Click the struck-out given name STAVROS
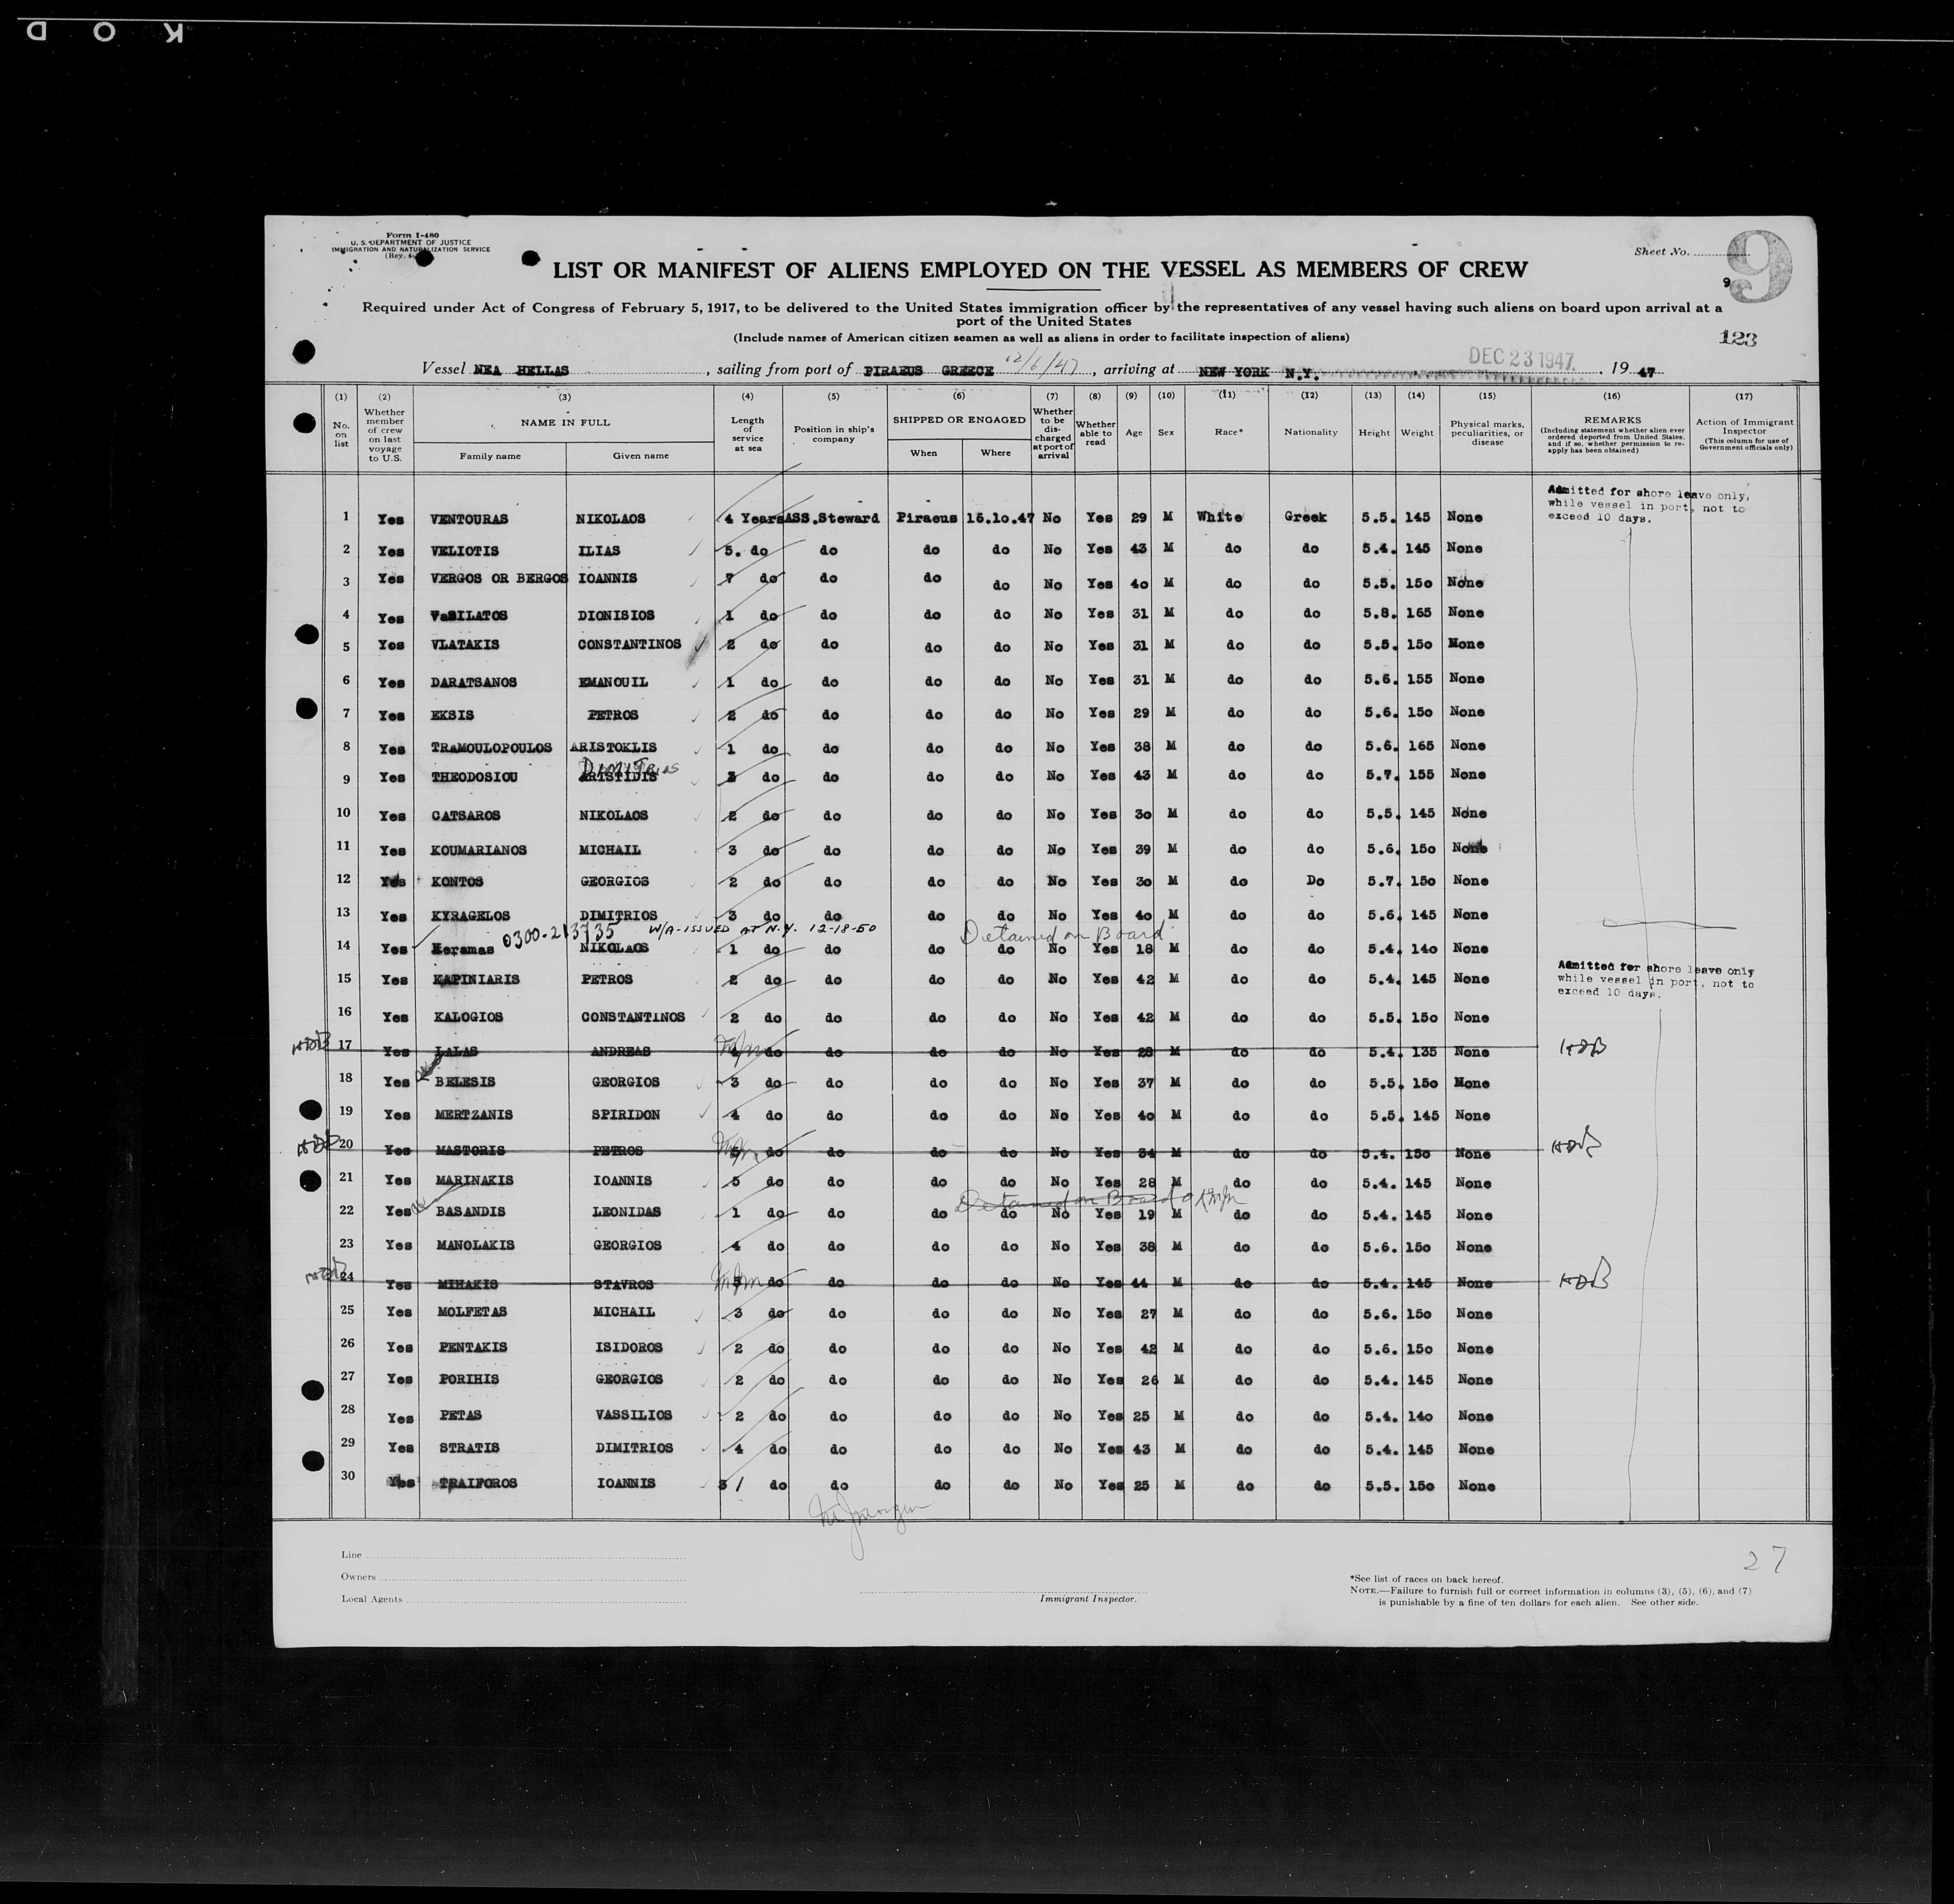 click(x=624, y=1285)
